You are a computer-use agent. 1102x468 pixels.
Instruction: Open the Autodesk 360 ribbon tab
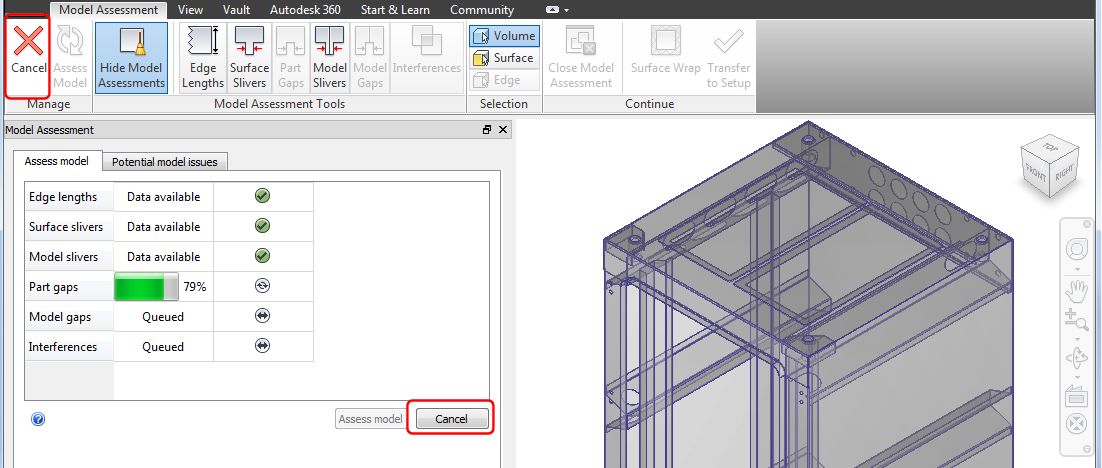pos(305,10)
